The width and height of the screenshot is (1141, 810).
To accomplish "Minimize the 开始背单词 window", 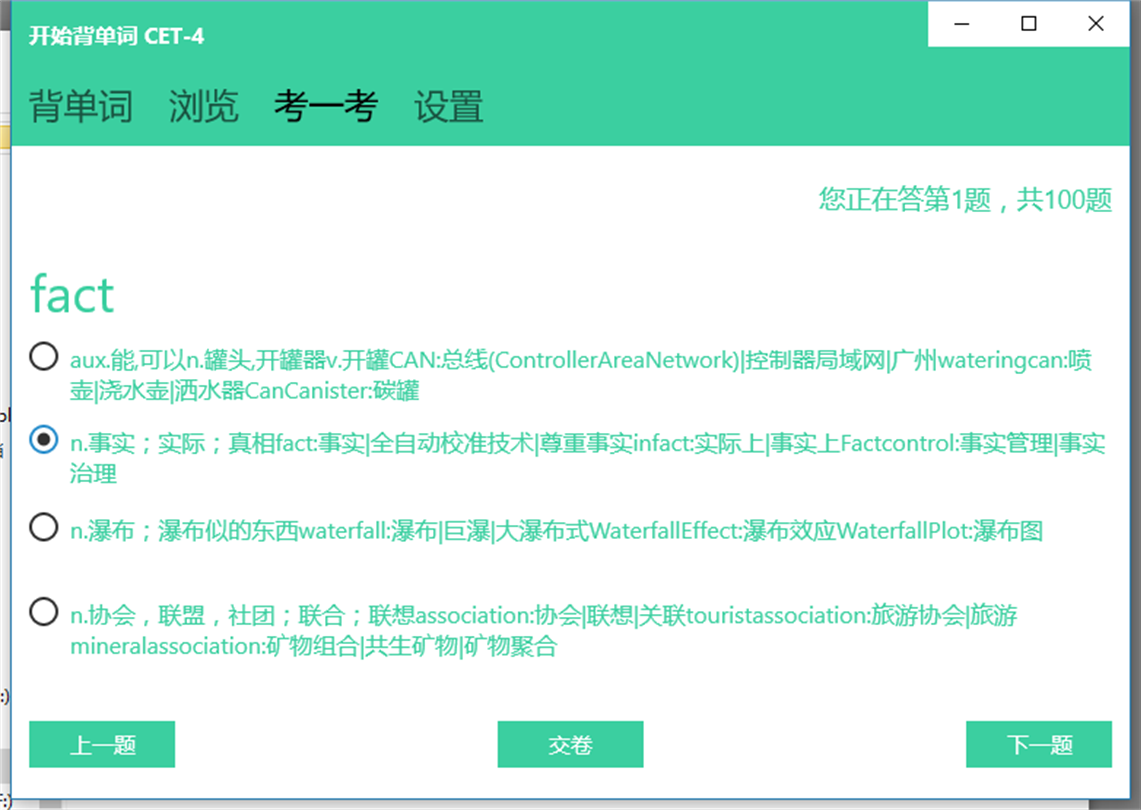I will click(961, 23).
